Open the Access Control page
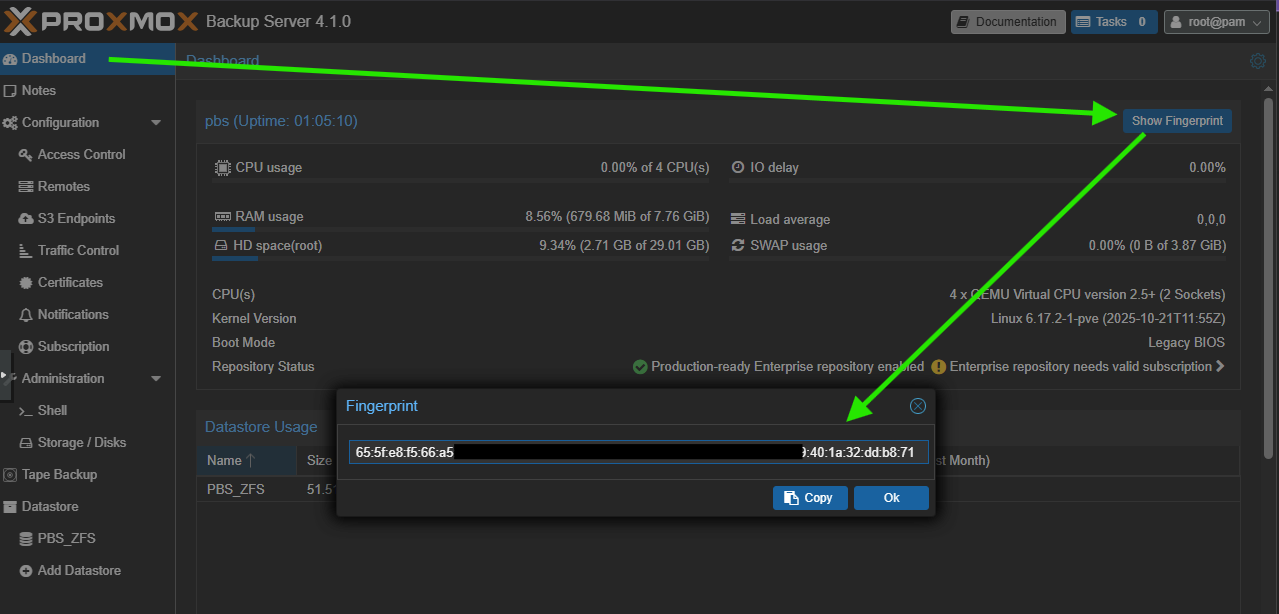Image resolution: width=1279 pixels, height=614 pixels. point(81,154)
